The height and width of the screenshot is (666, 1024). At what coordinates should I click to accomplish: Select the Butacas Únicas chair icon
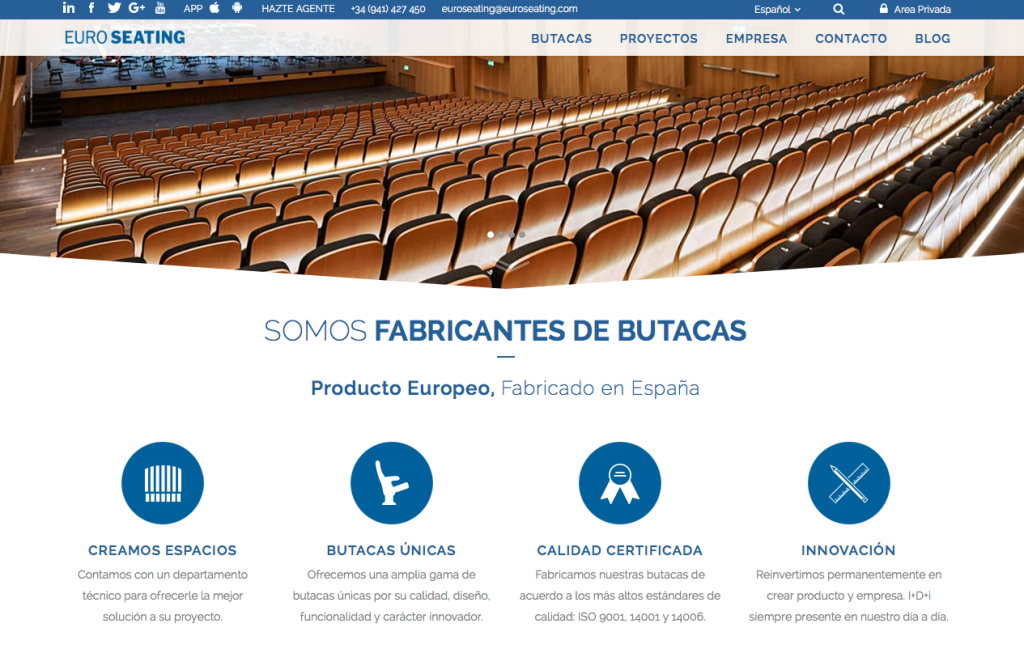pos(391,482)
